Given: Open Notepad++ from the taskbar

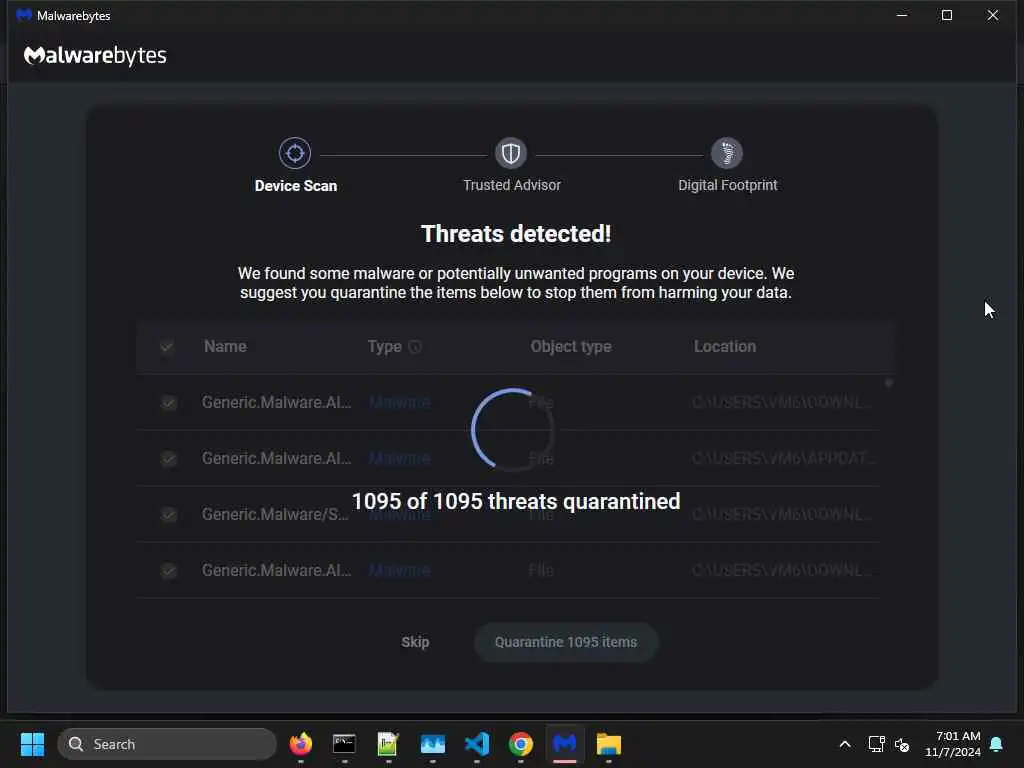Looking at the screenshot, I should pos(388,744).
